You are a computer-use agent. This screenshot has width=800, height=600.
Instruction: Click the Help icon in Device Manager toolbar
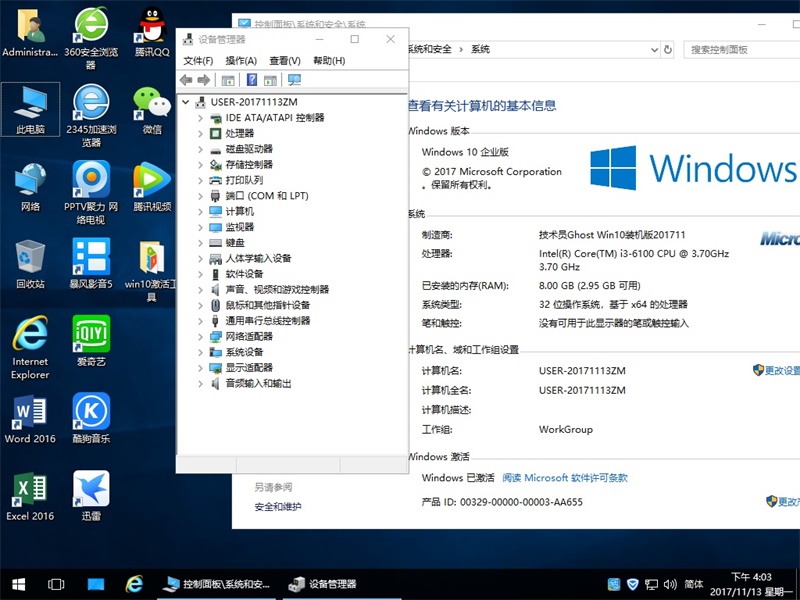[x=251, y=80]
